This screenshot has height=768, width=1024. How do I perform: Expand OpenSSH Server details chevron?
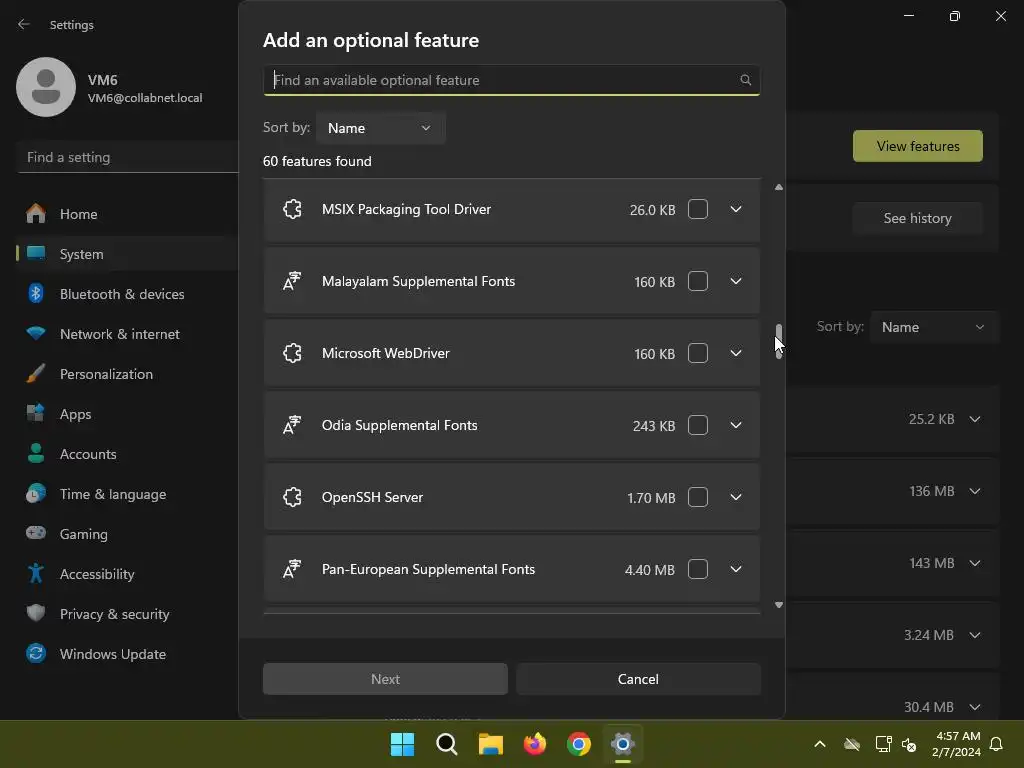tap(735, 497)
